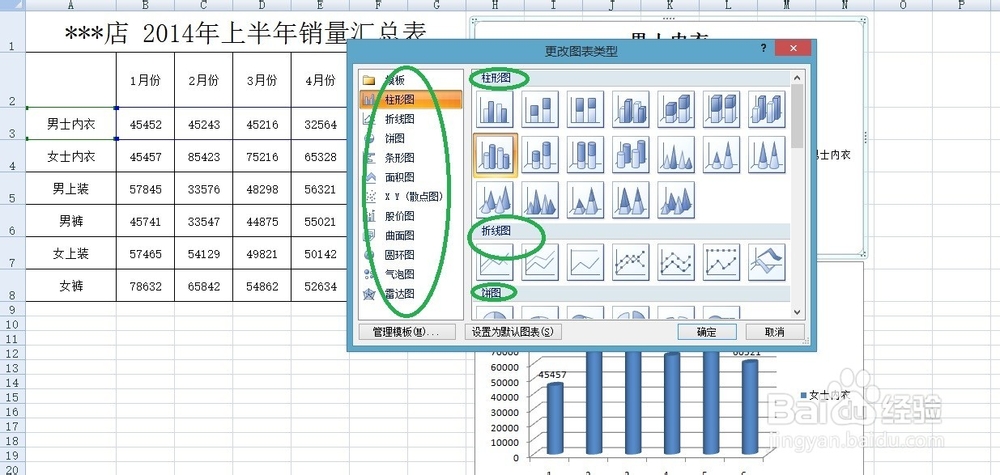
Task: Click 设置为默认图表(S) button
Action: pyautogui.click(x=514, y=332)
